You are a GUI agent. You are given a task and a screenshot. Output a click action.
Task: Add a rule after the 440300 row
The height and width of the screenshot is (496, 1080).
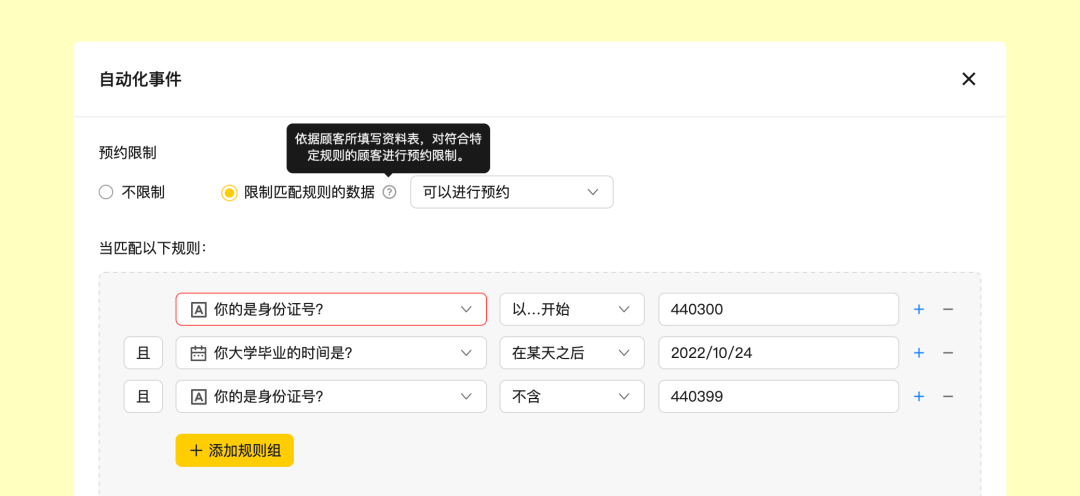pyautogui.click(x=918, y=309)
